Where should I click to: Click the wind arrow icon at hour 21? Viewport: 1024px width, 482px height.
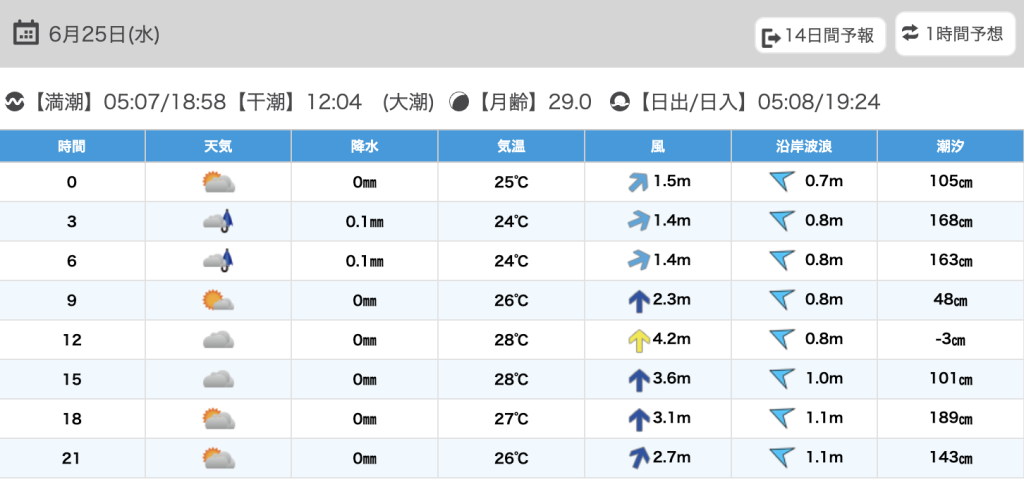point(637,458)
